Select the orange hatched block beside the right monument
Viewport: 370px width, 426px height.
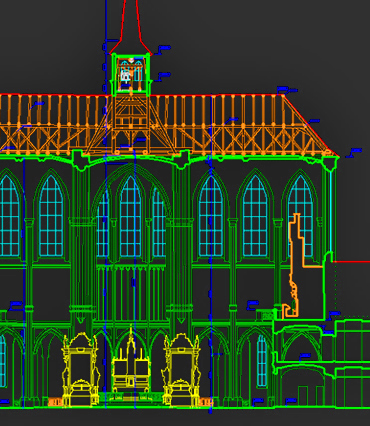coord(205,402)
